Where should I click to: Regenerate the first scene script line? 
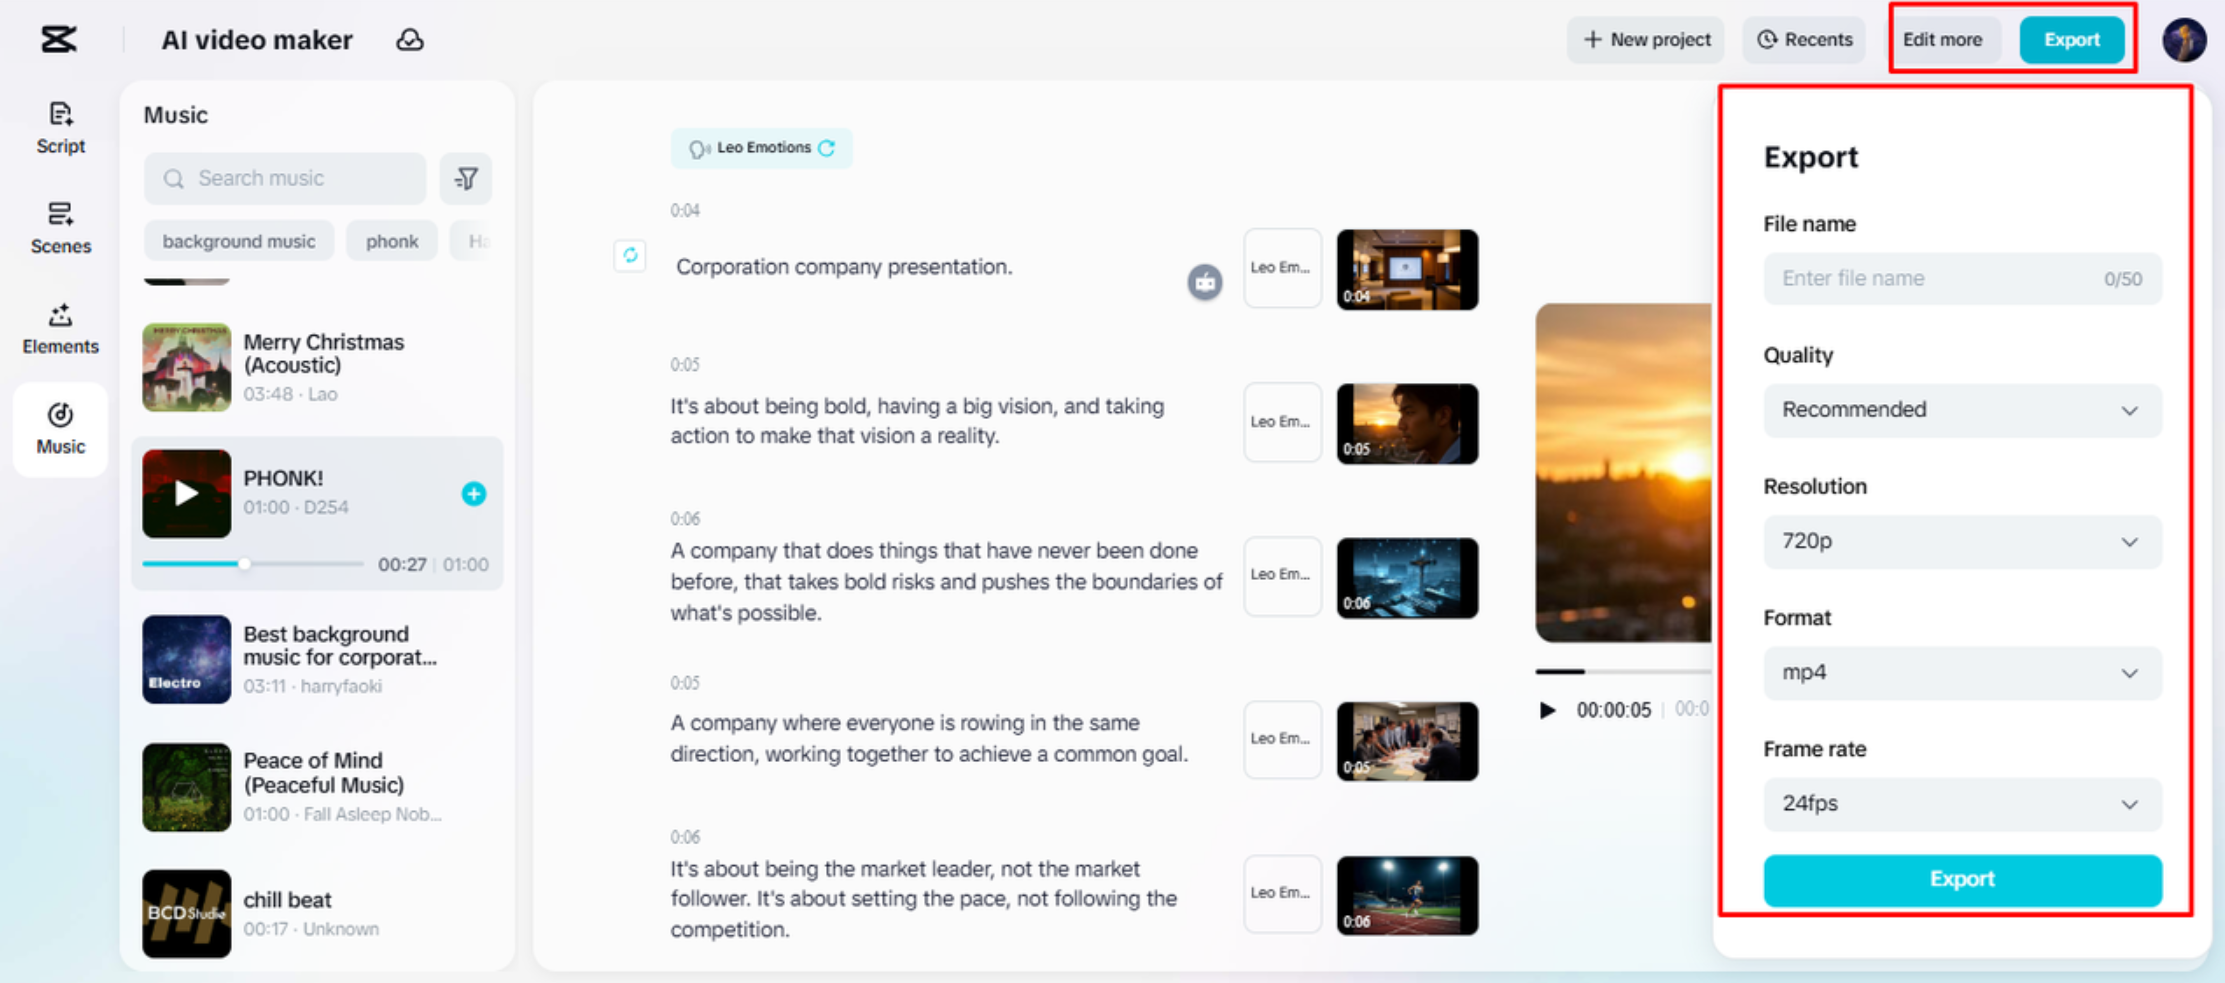pyautogui.click(x=630, y=257)
